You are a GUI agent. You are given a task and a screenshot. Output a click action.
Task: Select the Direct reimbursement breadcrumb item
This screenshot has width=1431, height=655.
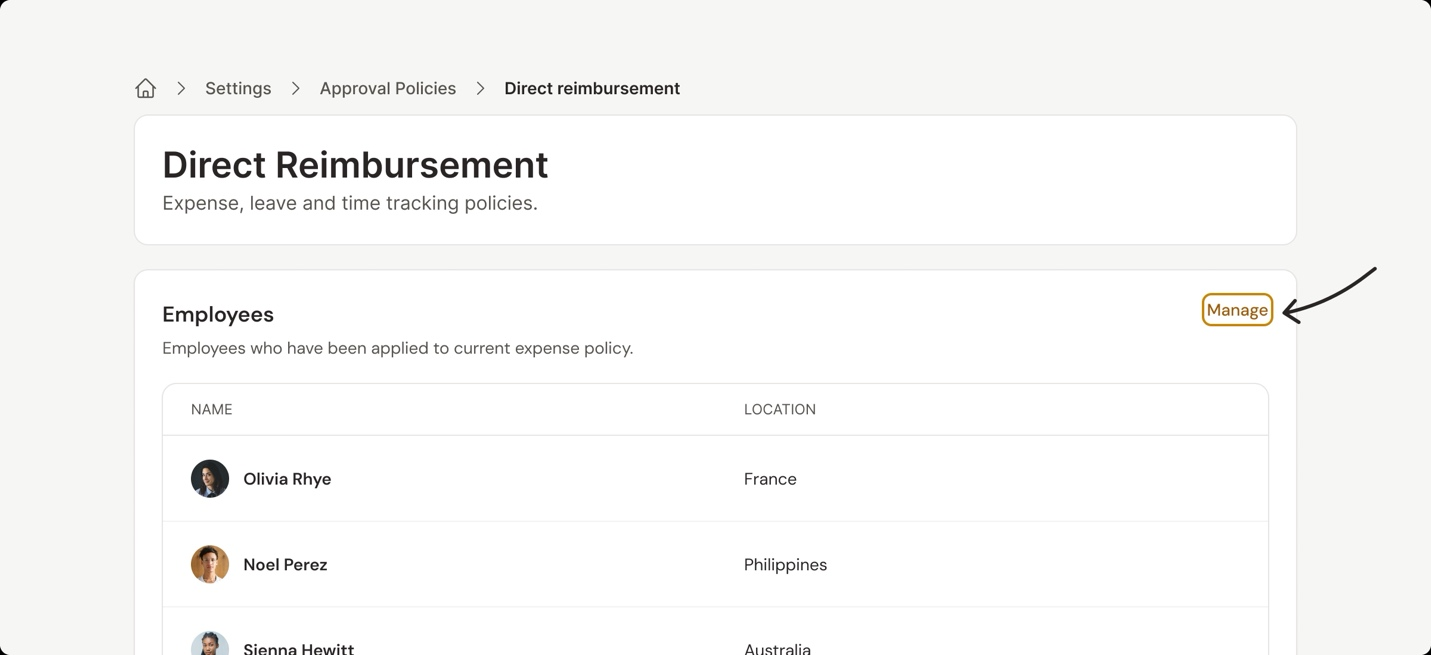(x=591, y=88)
